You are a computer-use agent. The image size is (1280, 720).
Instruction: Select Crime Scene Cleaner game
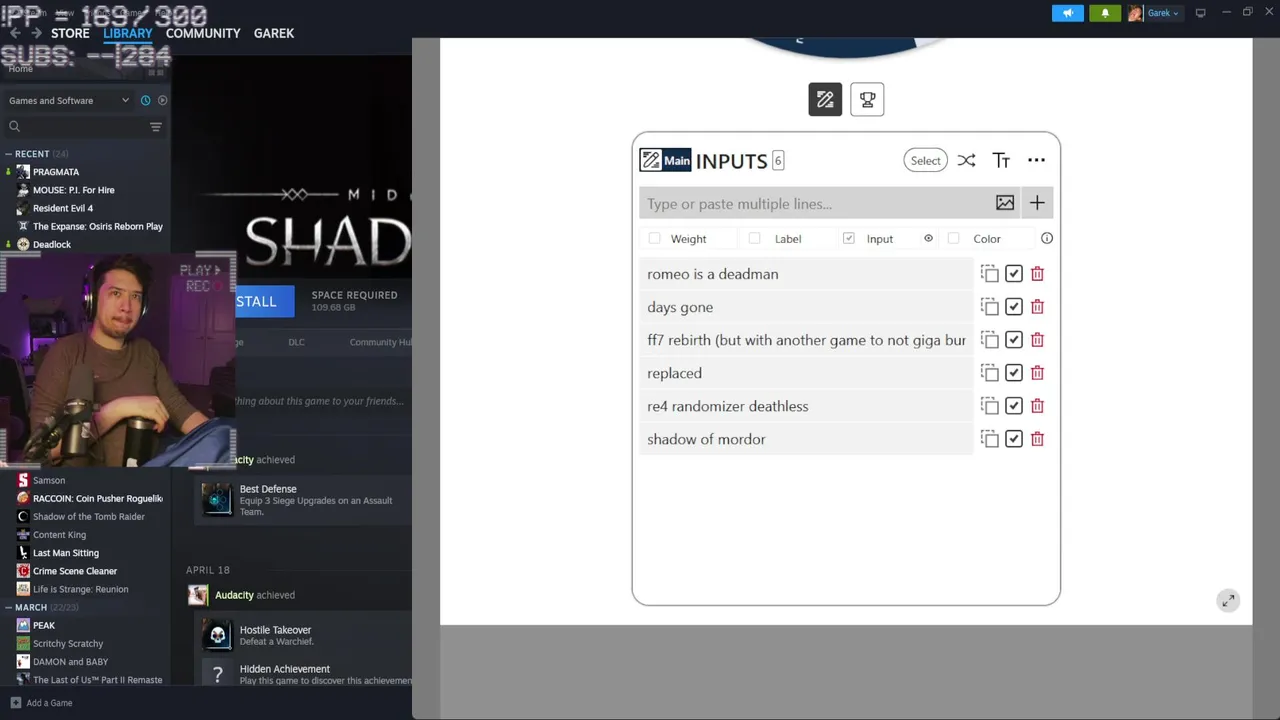(75, 571)
